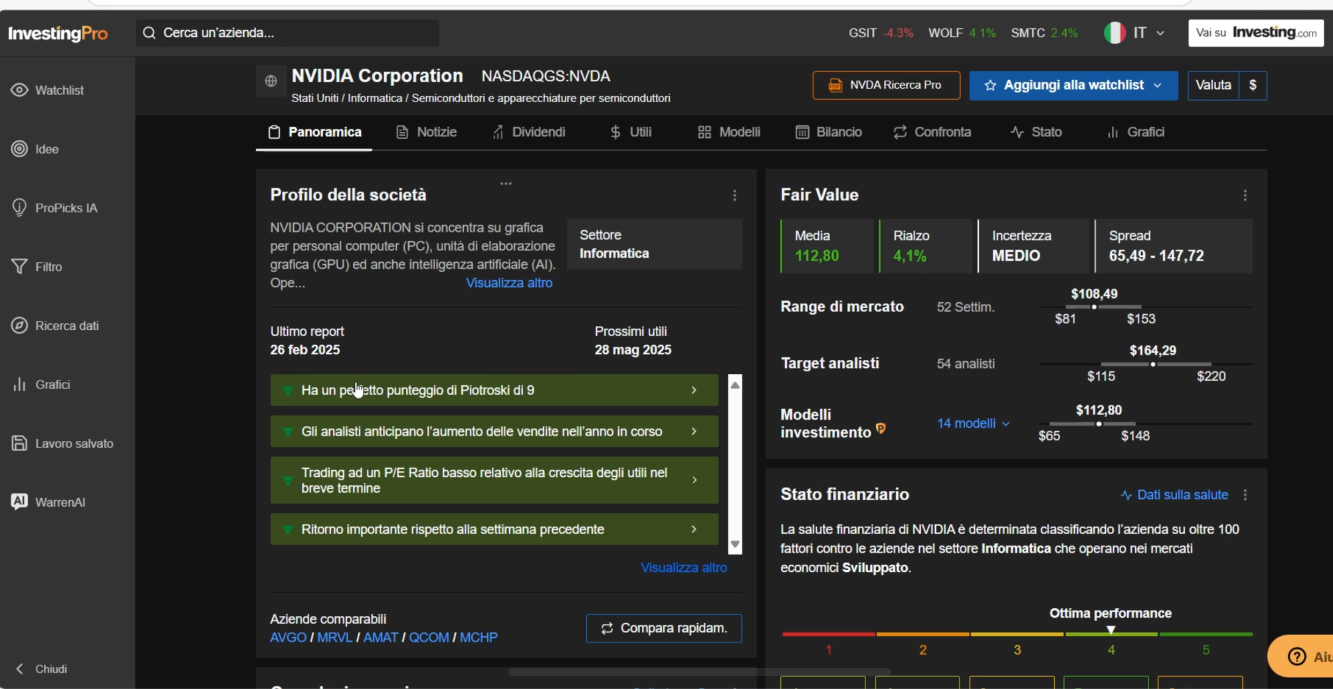Switch to the Notizie tab

coord(427,132)
